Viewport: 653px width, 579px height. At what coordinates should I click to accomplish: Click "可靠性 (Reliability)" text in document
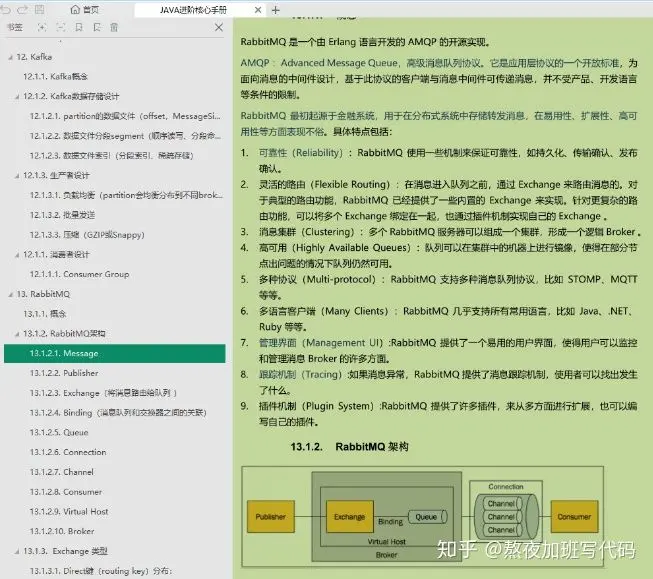(x=301, y=153)
